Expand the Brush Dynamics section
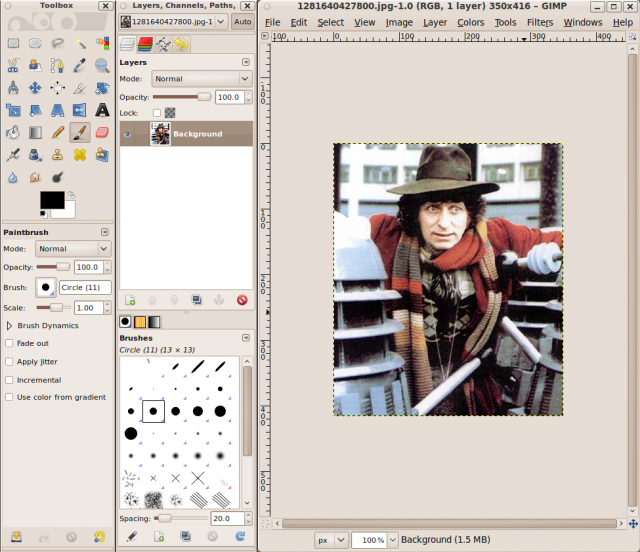Viewport: 640px width, 552px height. pos(10,325)
